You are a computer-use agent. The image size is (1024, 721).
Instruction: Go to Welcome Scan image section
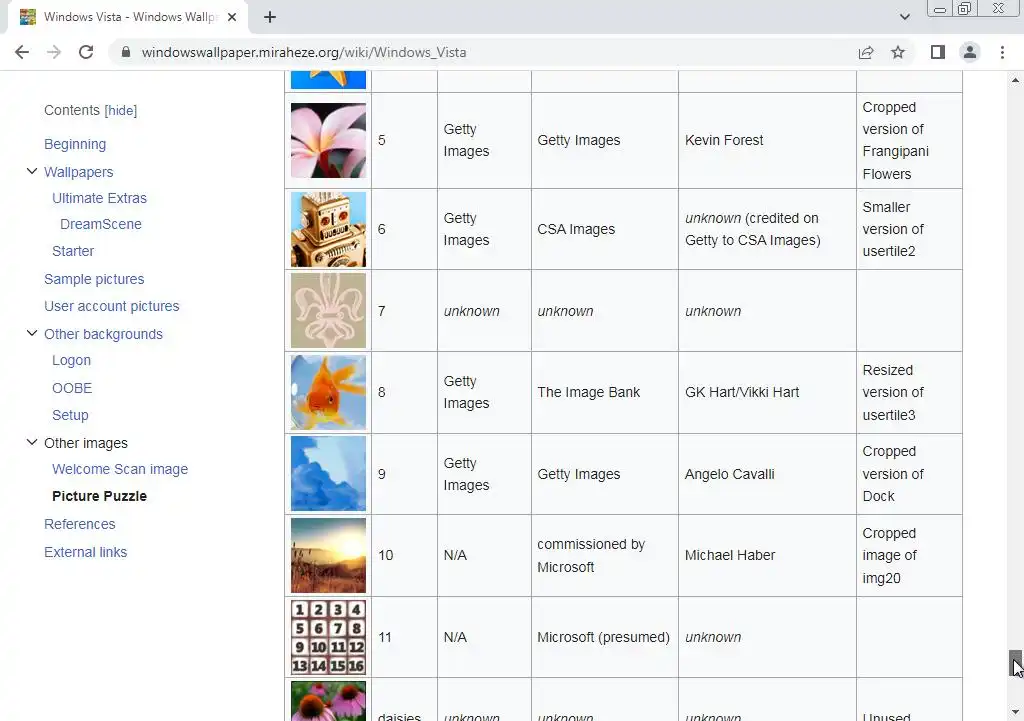[x=120, y=469]
